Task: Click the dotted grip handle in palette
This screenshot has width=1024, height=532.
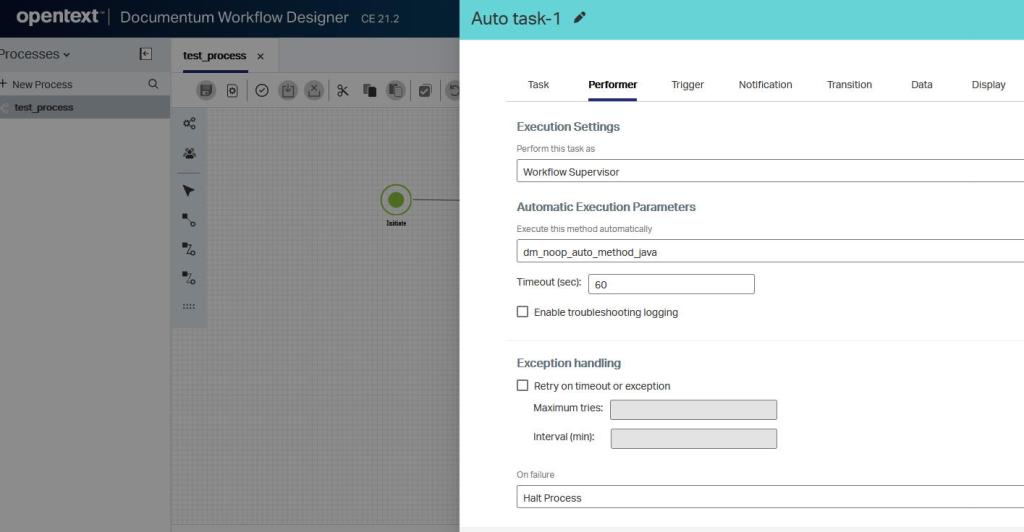Action: coord(189,306)
